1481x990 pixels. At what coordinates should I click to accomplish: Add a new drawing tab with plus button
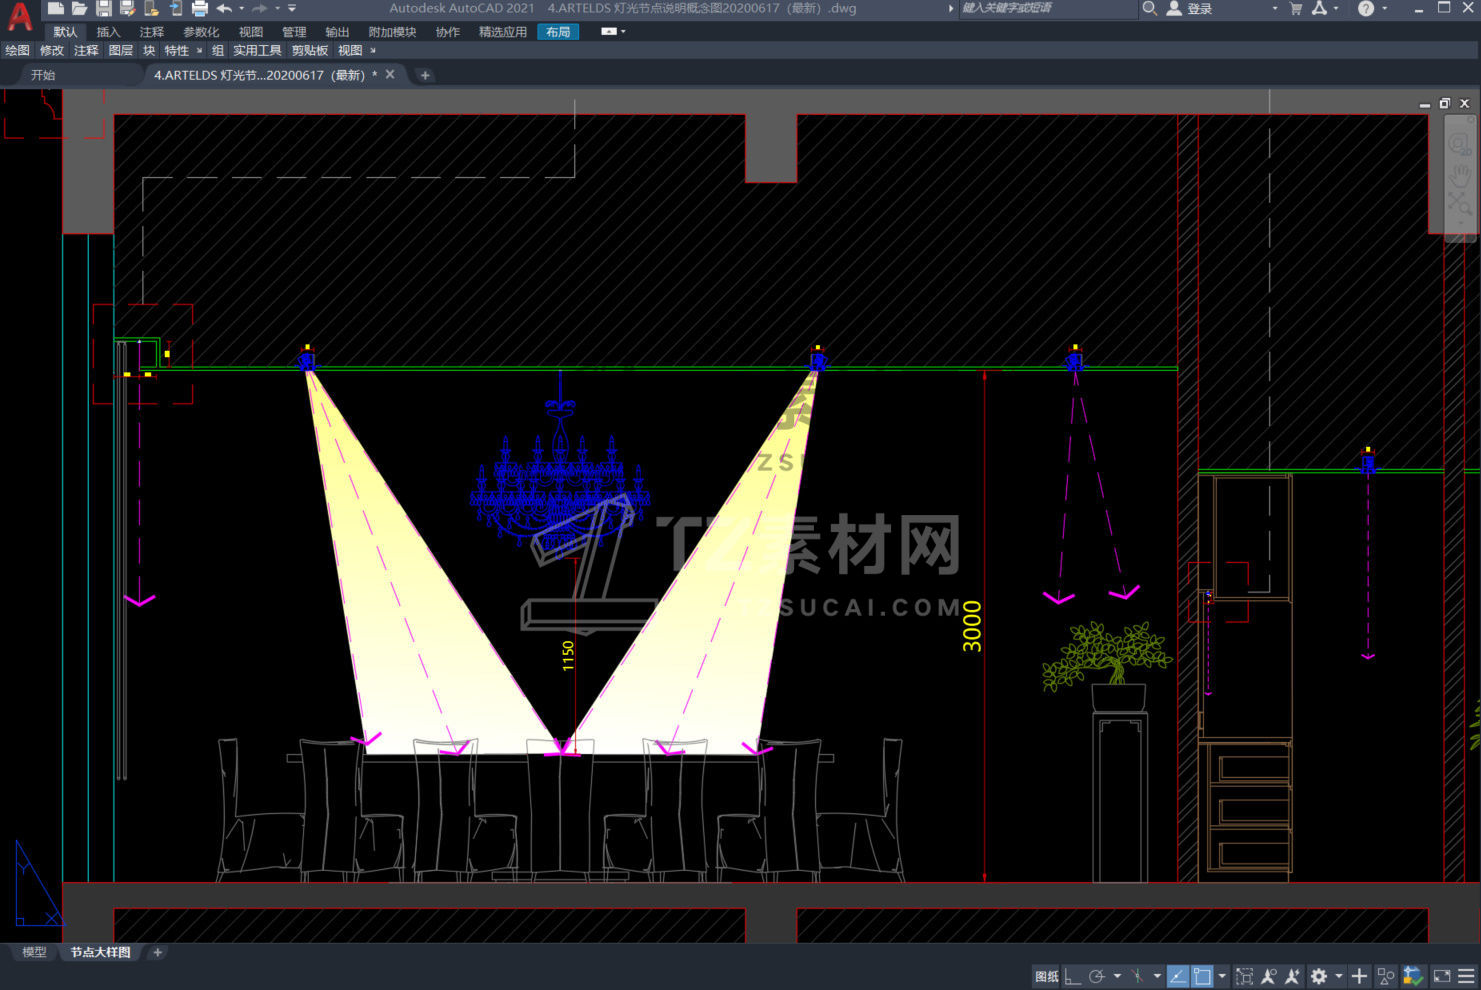tap(425, 75)
